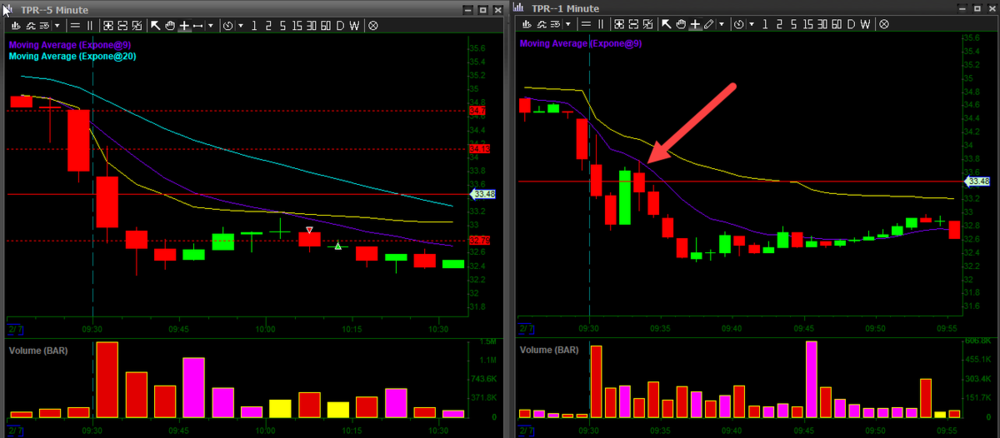Screen dimensions: 1000x438
Task: Set 5 Minute chart to Daily (D) timeframe
Action: (x=339, y=25)
